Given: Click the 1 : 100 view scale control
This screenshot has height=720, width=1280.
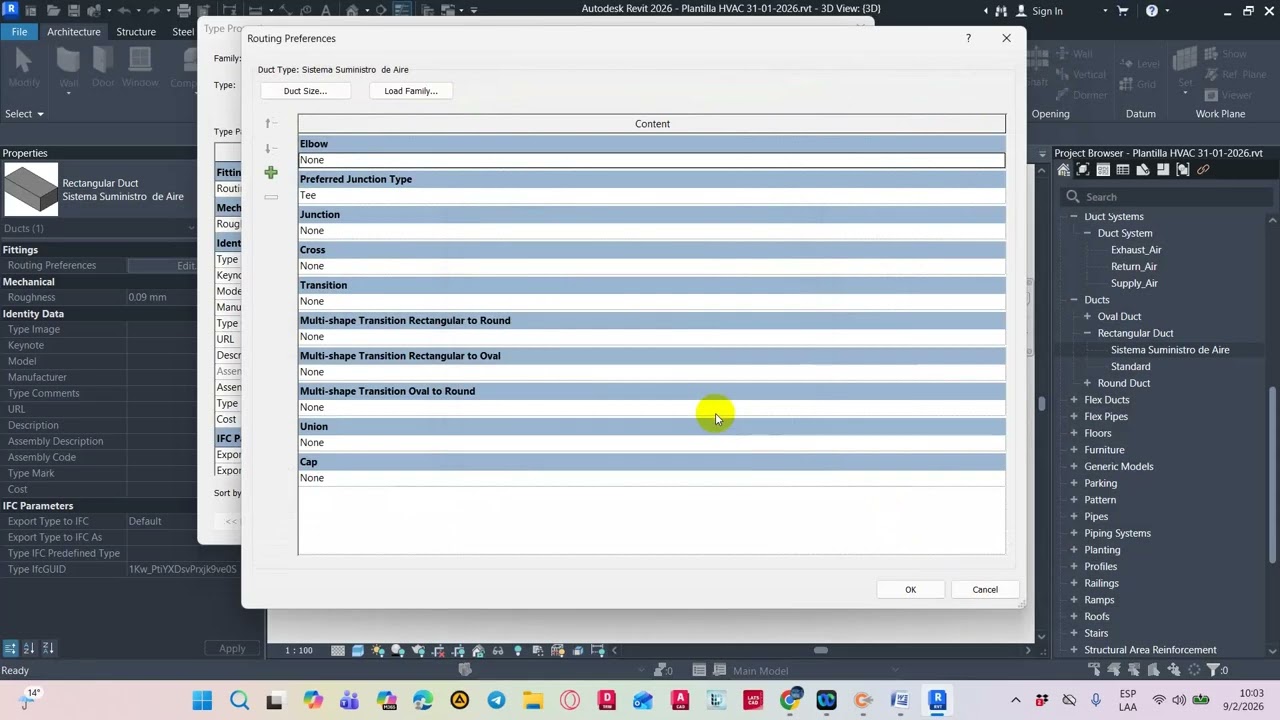Looking at the screenshot, I should [x=299, y=651].
